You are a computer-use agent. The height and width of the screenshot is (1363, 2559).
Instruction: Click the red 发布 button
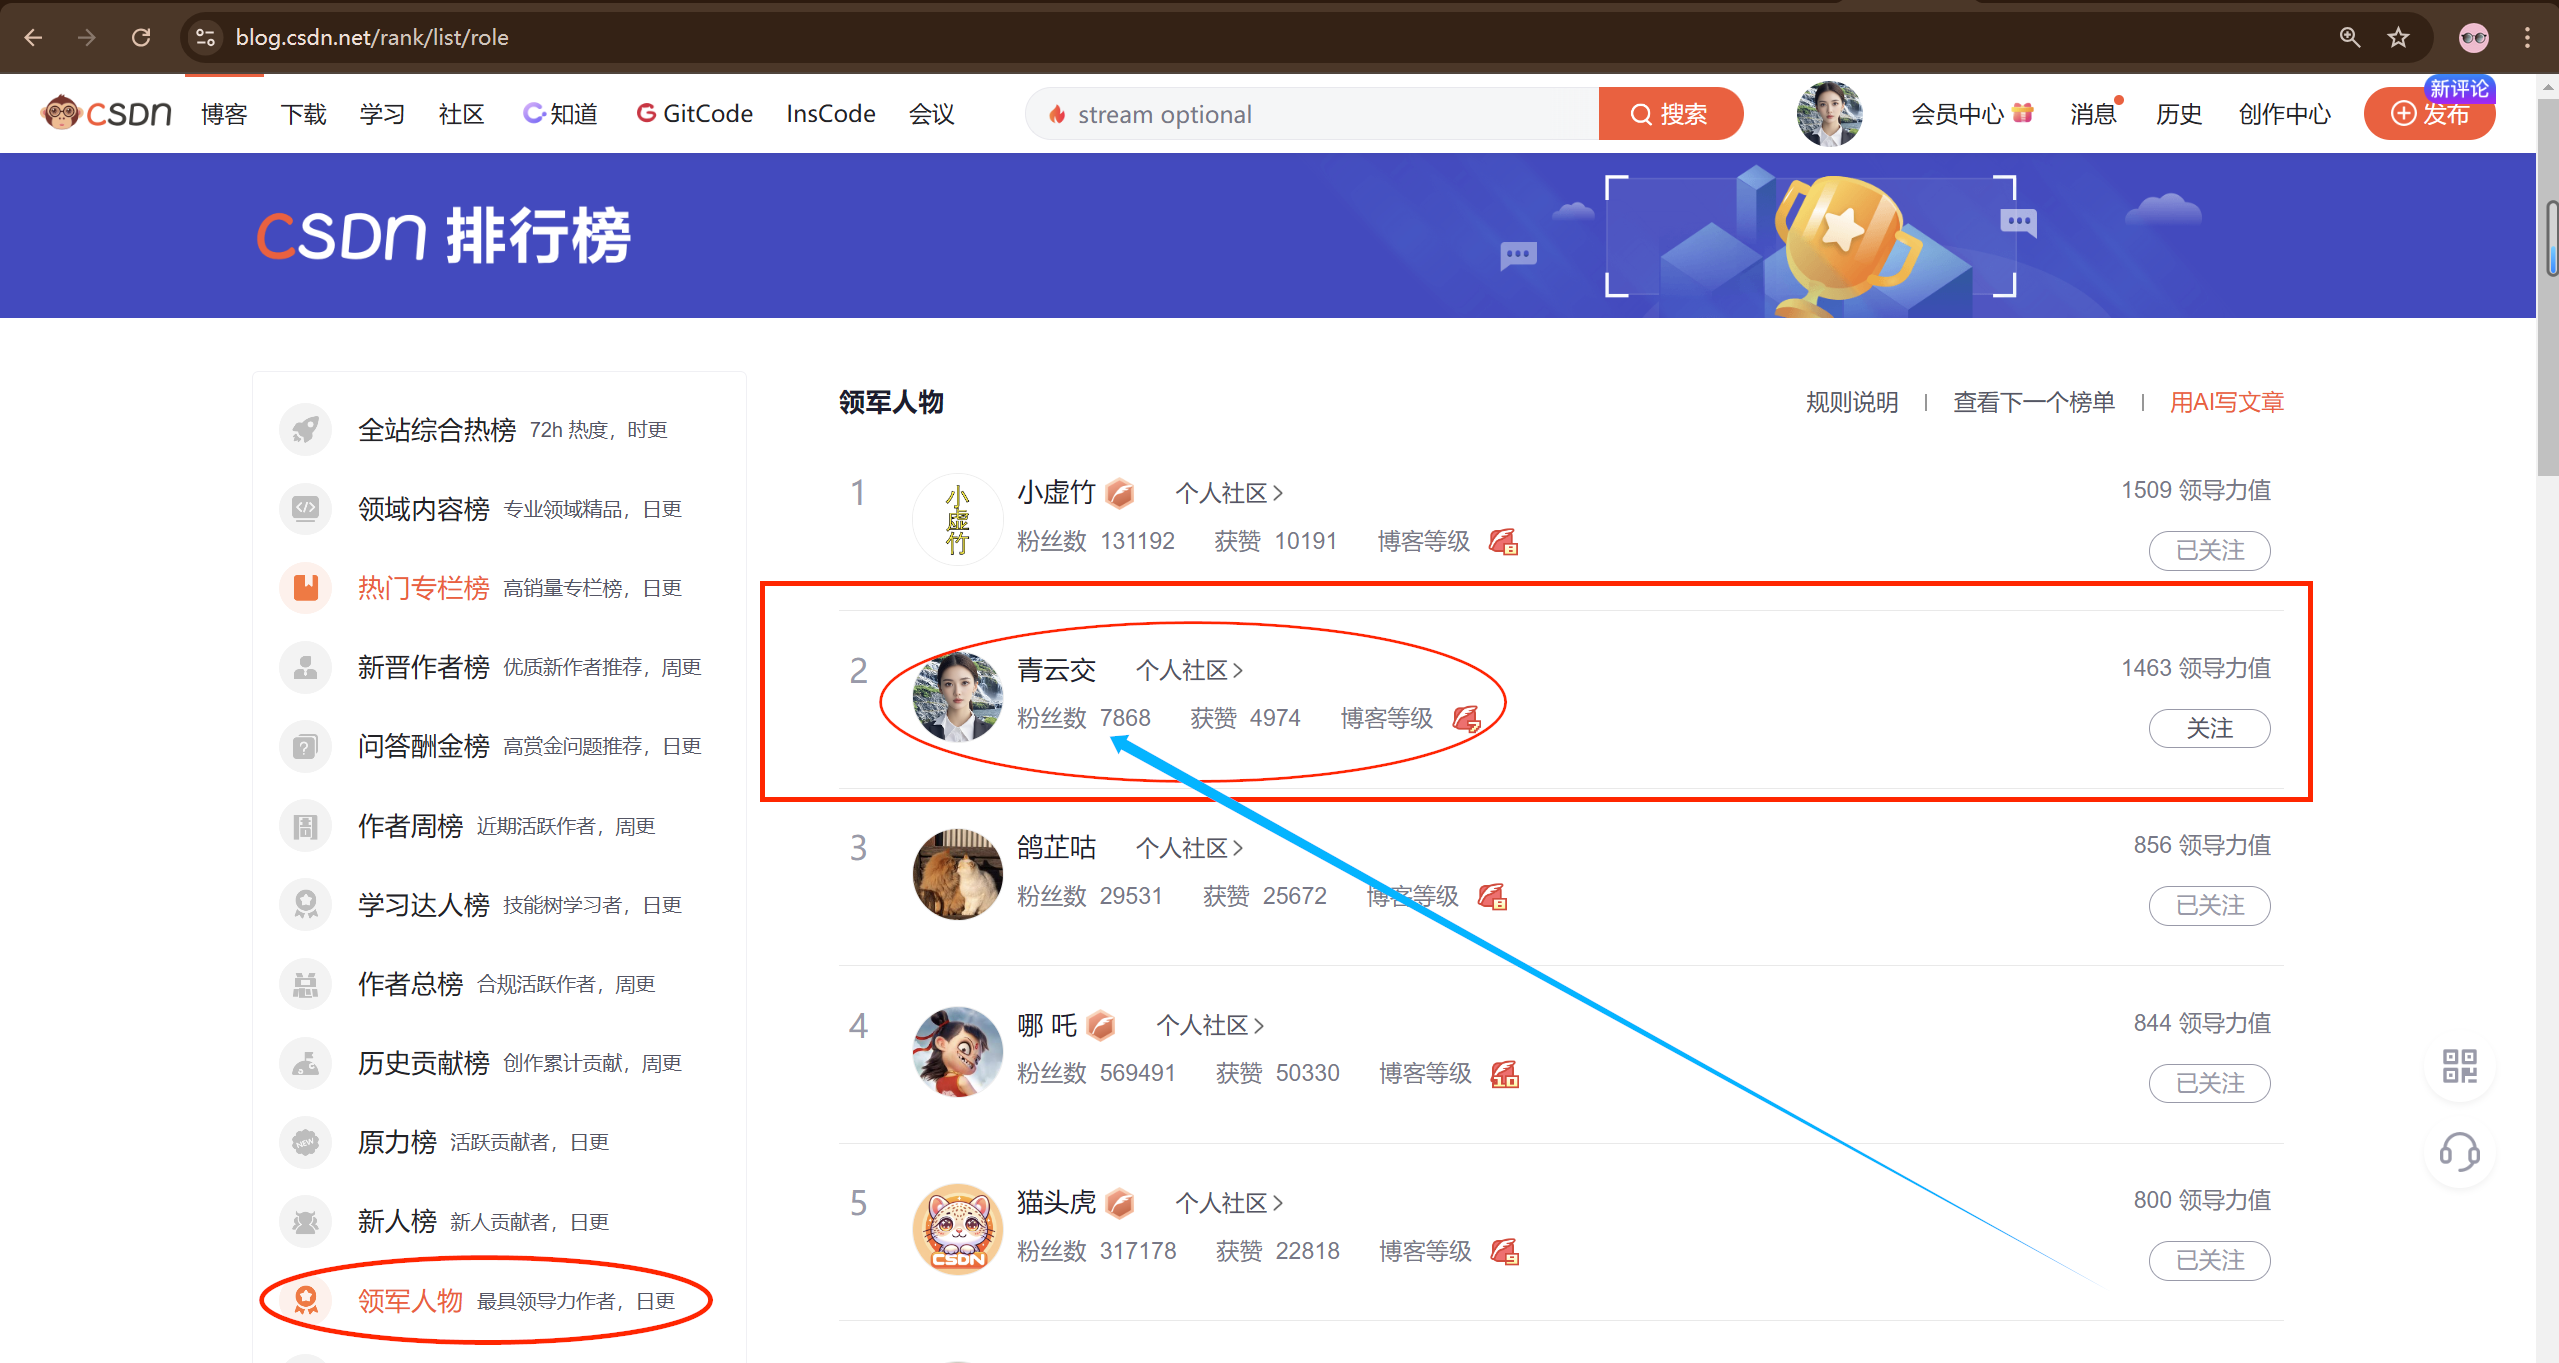point(2430,114)
